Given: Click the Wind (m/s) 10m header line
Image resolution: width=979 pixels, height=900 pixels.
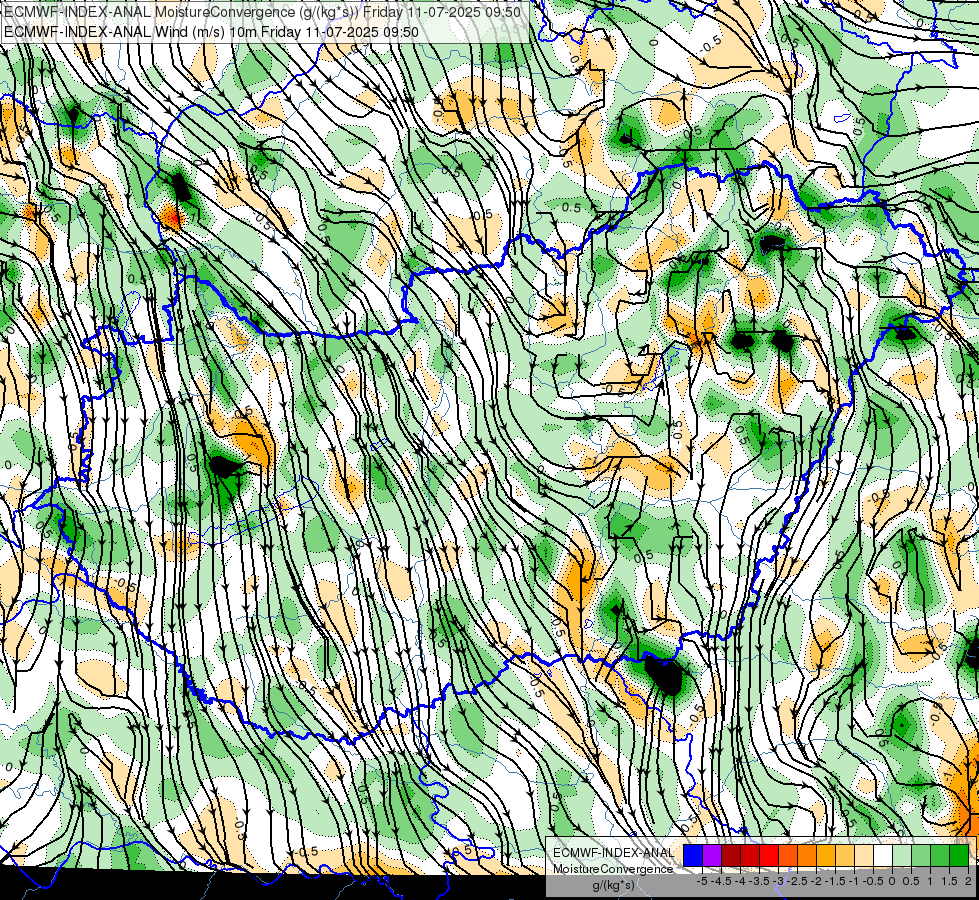Looking at the screenshot, I should click(x=211, y=32).
